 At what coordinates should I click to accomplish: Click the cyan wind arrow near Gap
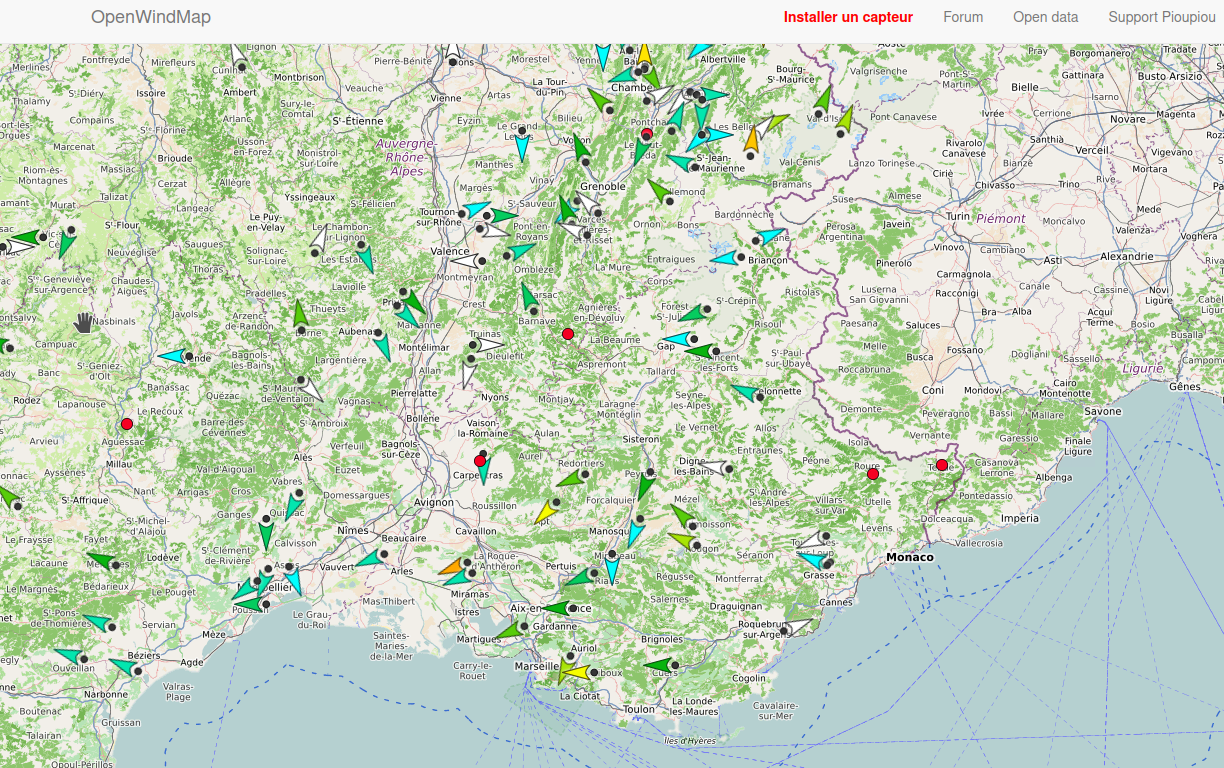point(679,340)
